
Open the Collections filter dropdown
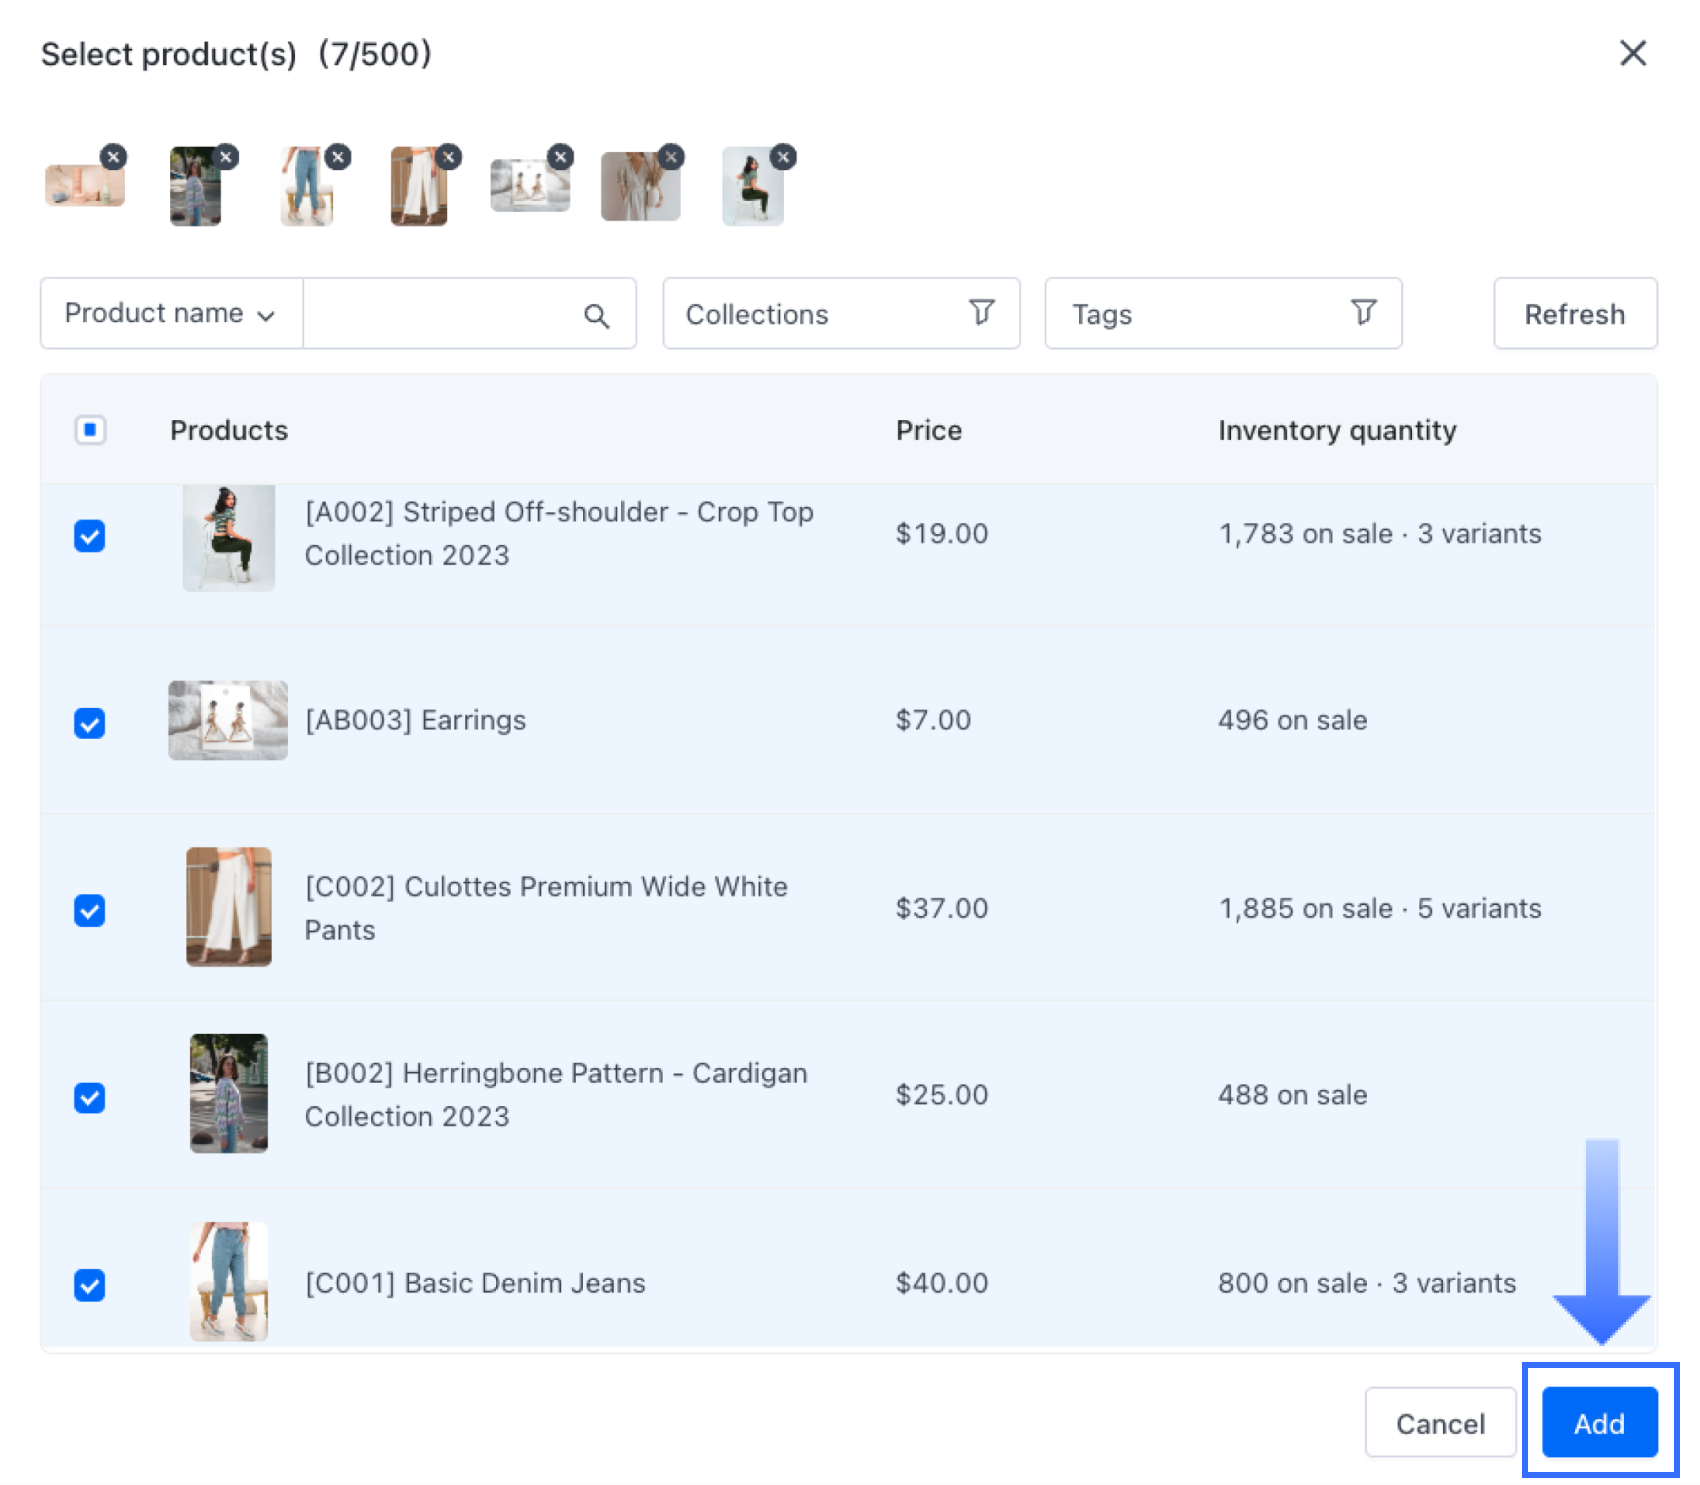[840, 314]
